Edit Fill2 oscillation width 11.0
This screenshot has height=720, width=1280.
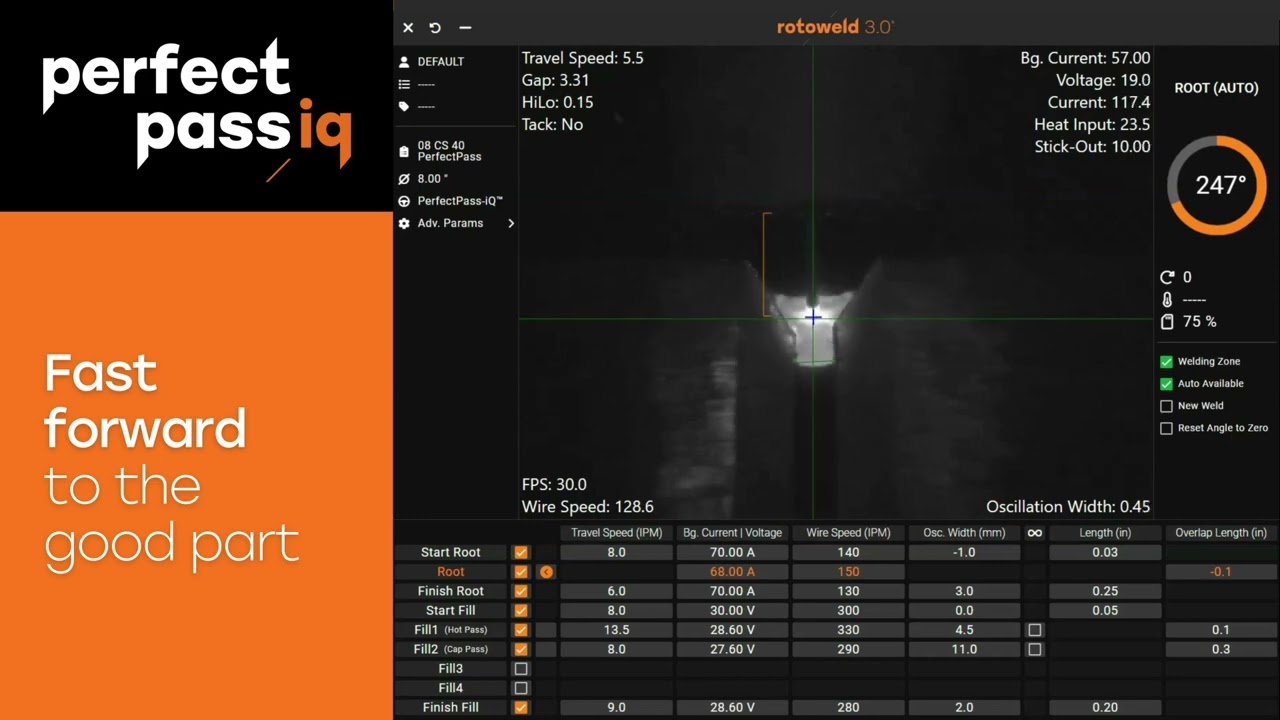point(964,649)
